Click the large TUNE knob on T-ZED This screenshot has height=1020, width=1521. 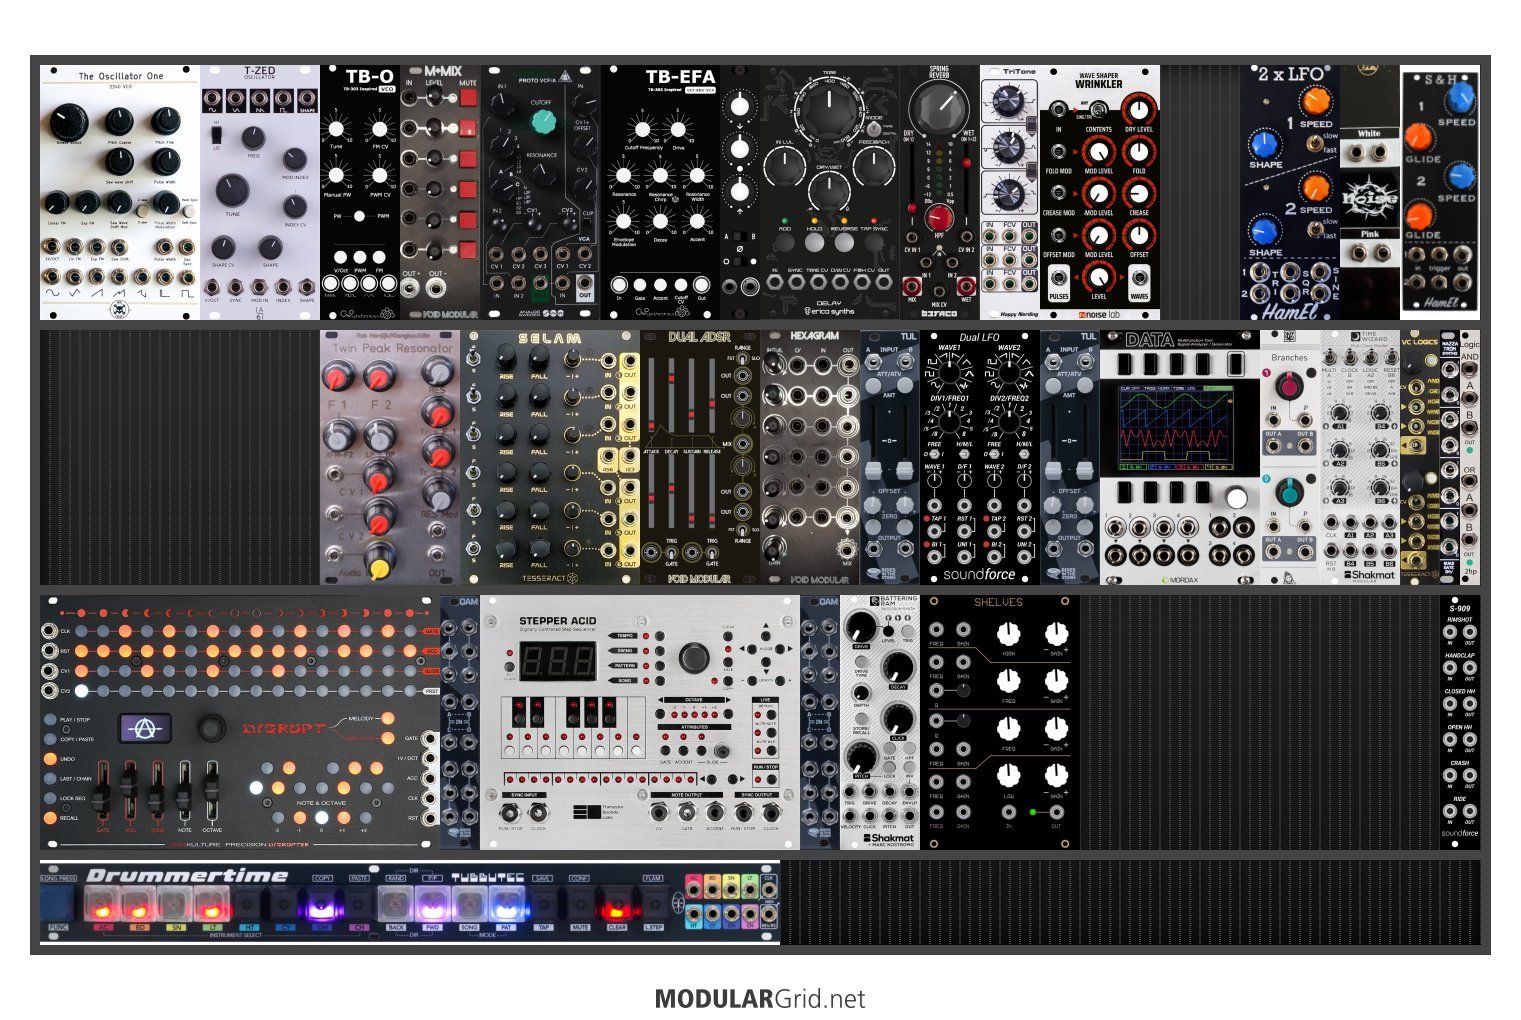tap(232, 191)
